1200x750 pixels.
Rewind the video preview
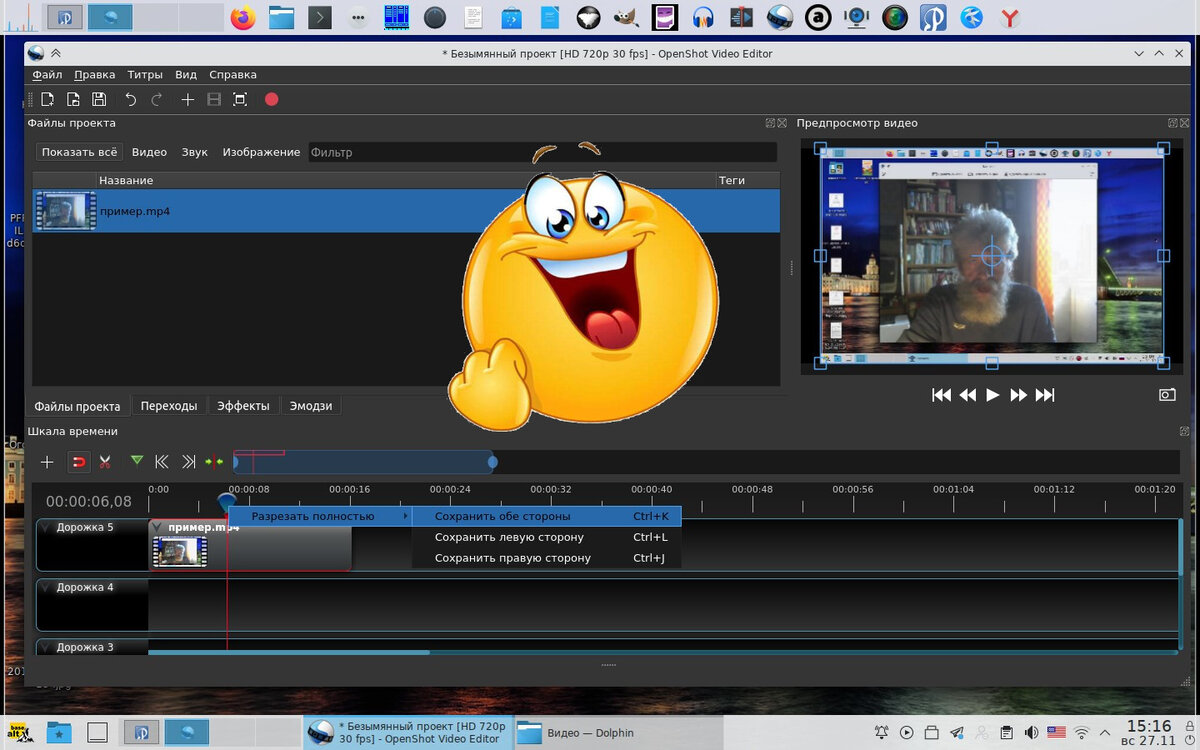(967, 395)
